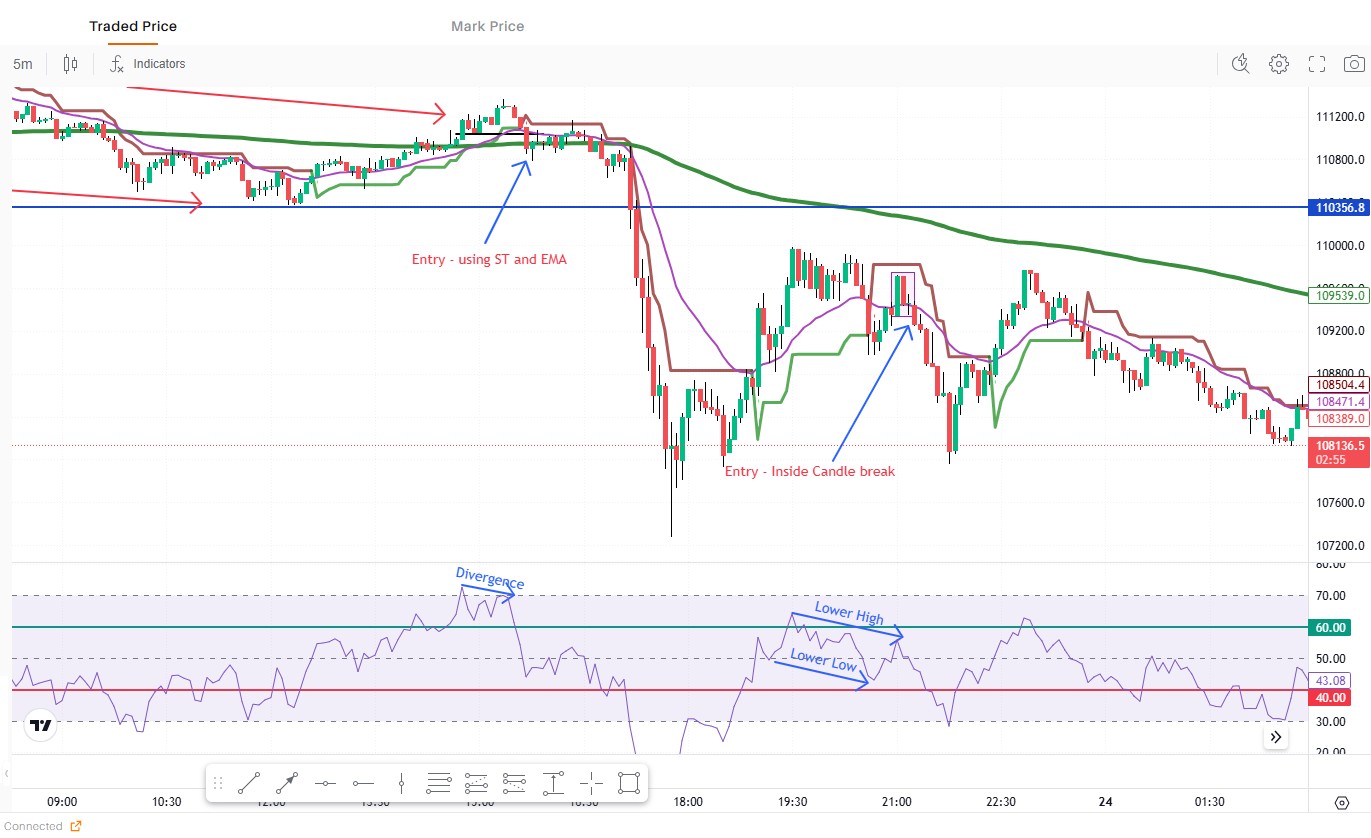
Task: Select the Trend Line drawing tool
Action: point(250,783)
